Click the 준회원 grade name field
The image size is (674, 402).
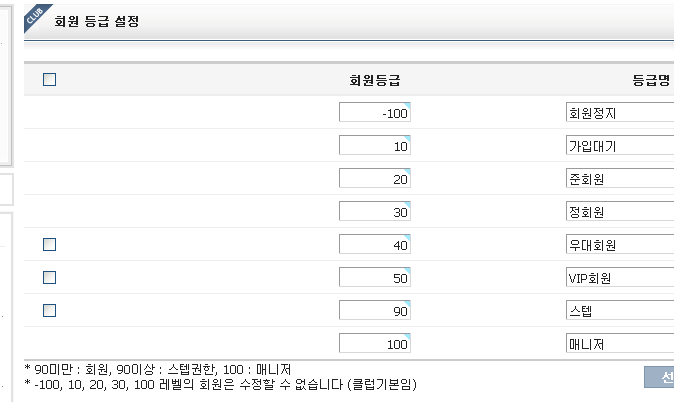[620, 178]
